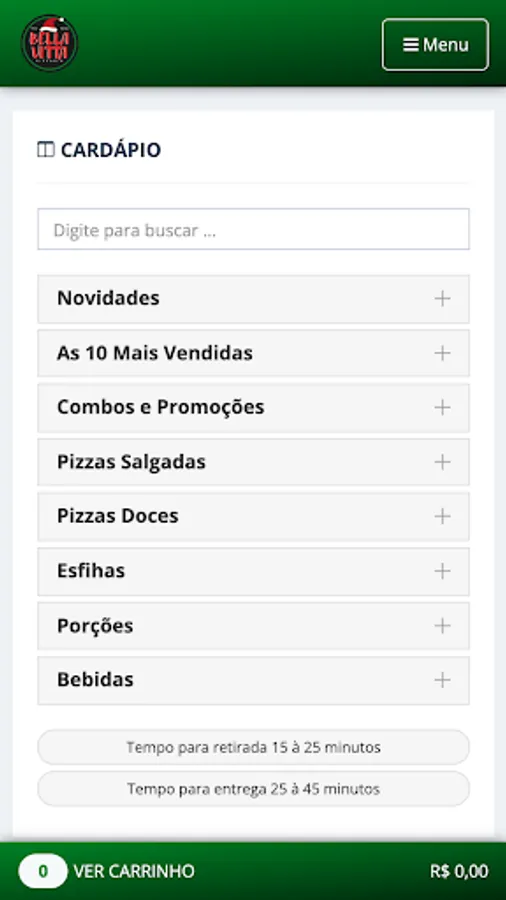The image size is (506, 900).
Task: Expand the Bebidas category
Action: (x=254, y=680)
